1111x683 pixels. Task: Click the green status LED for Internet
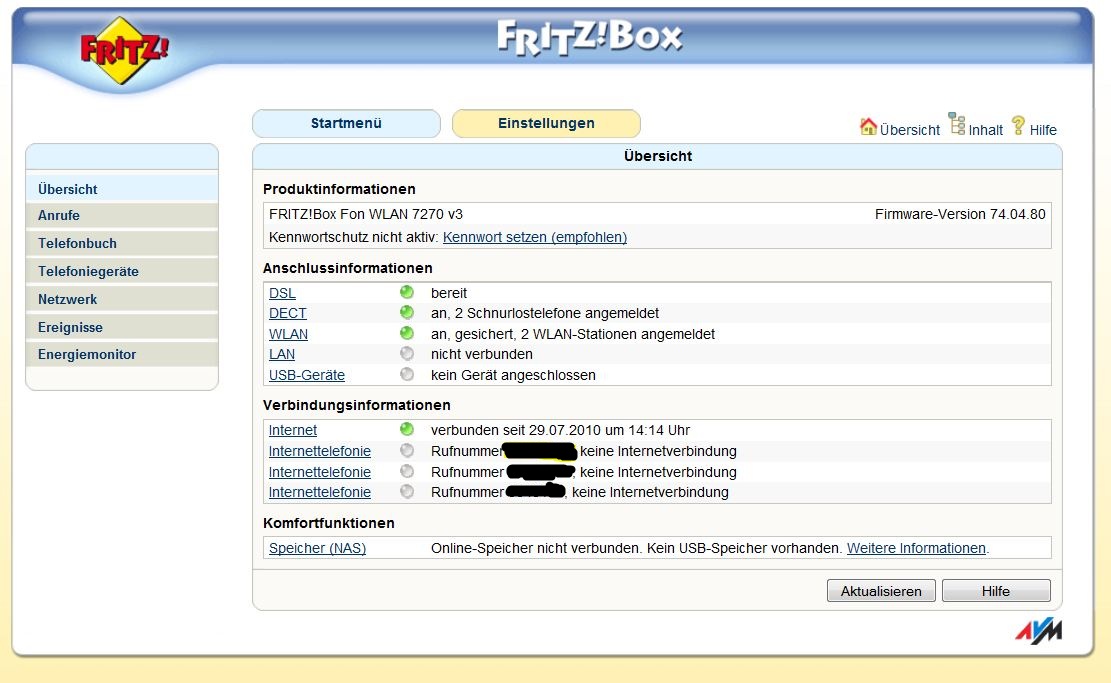(407, 429)
